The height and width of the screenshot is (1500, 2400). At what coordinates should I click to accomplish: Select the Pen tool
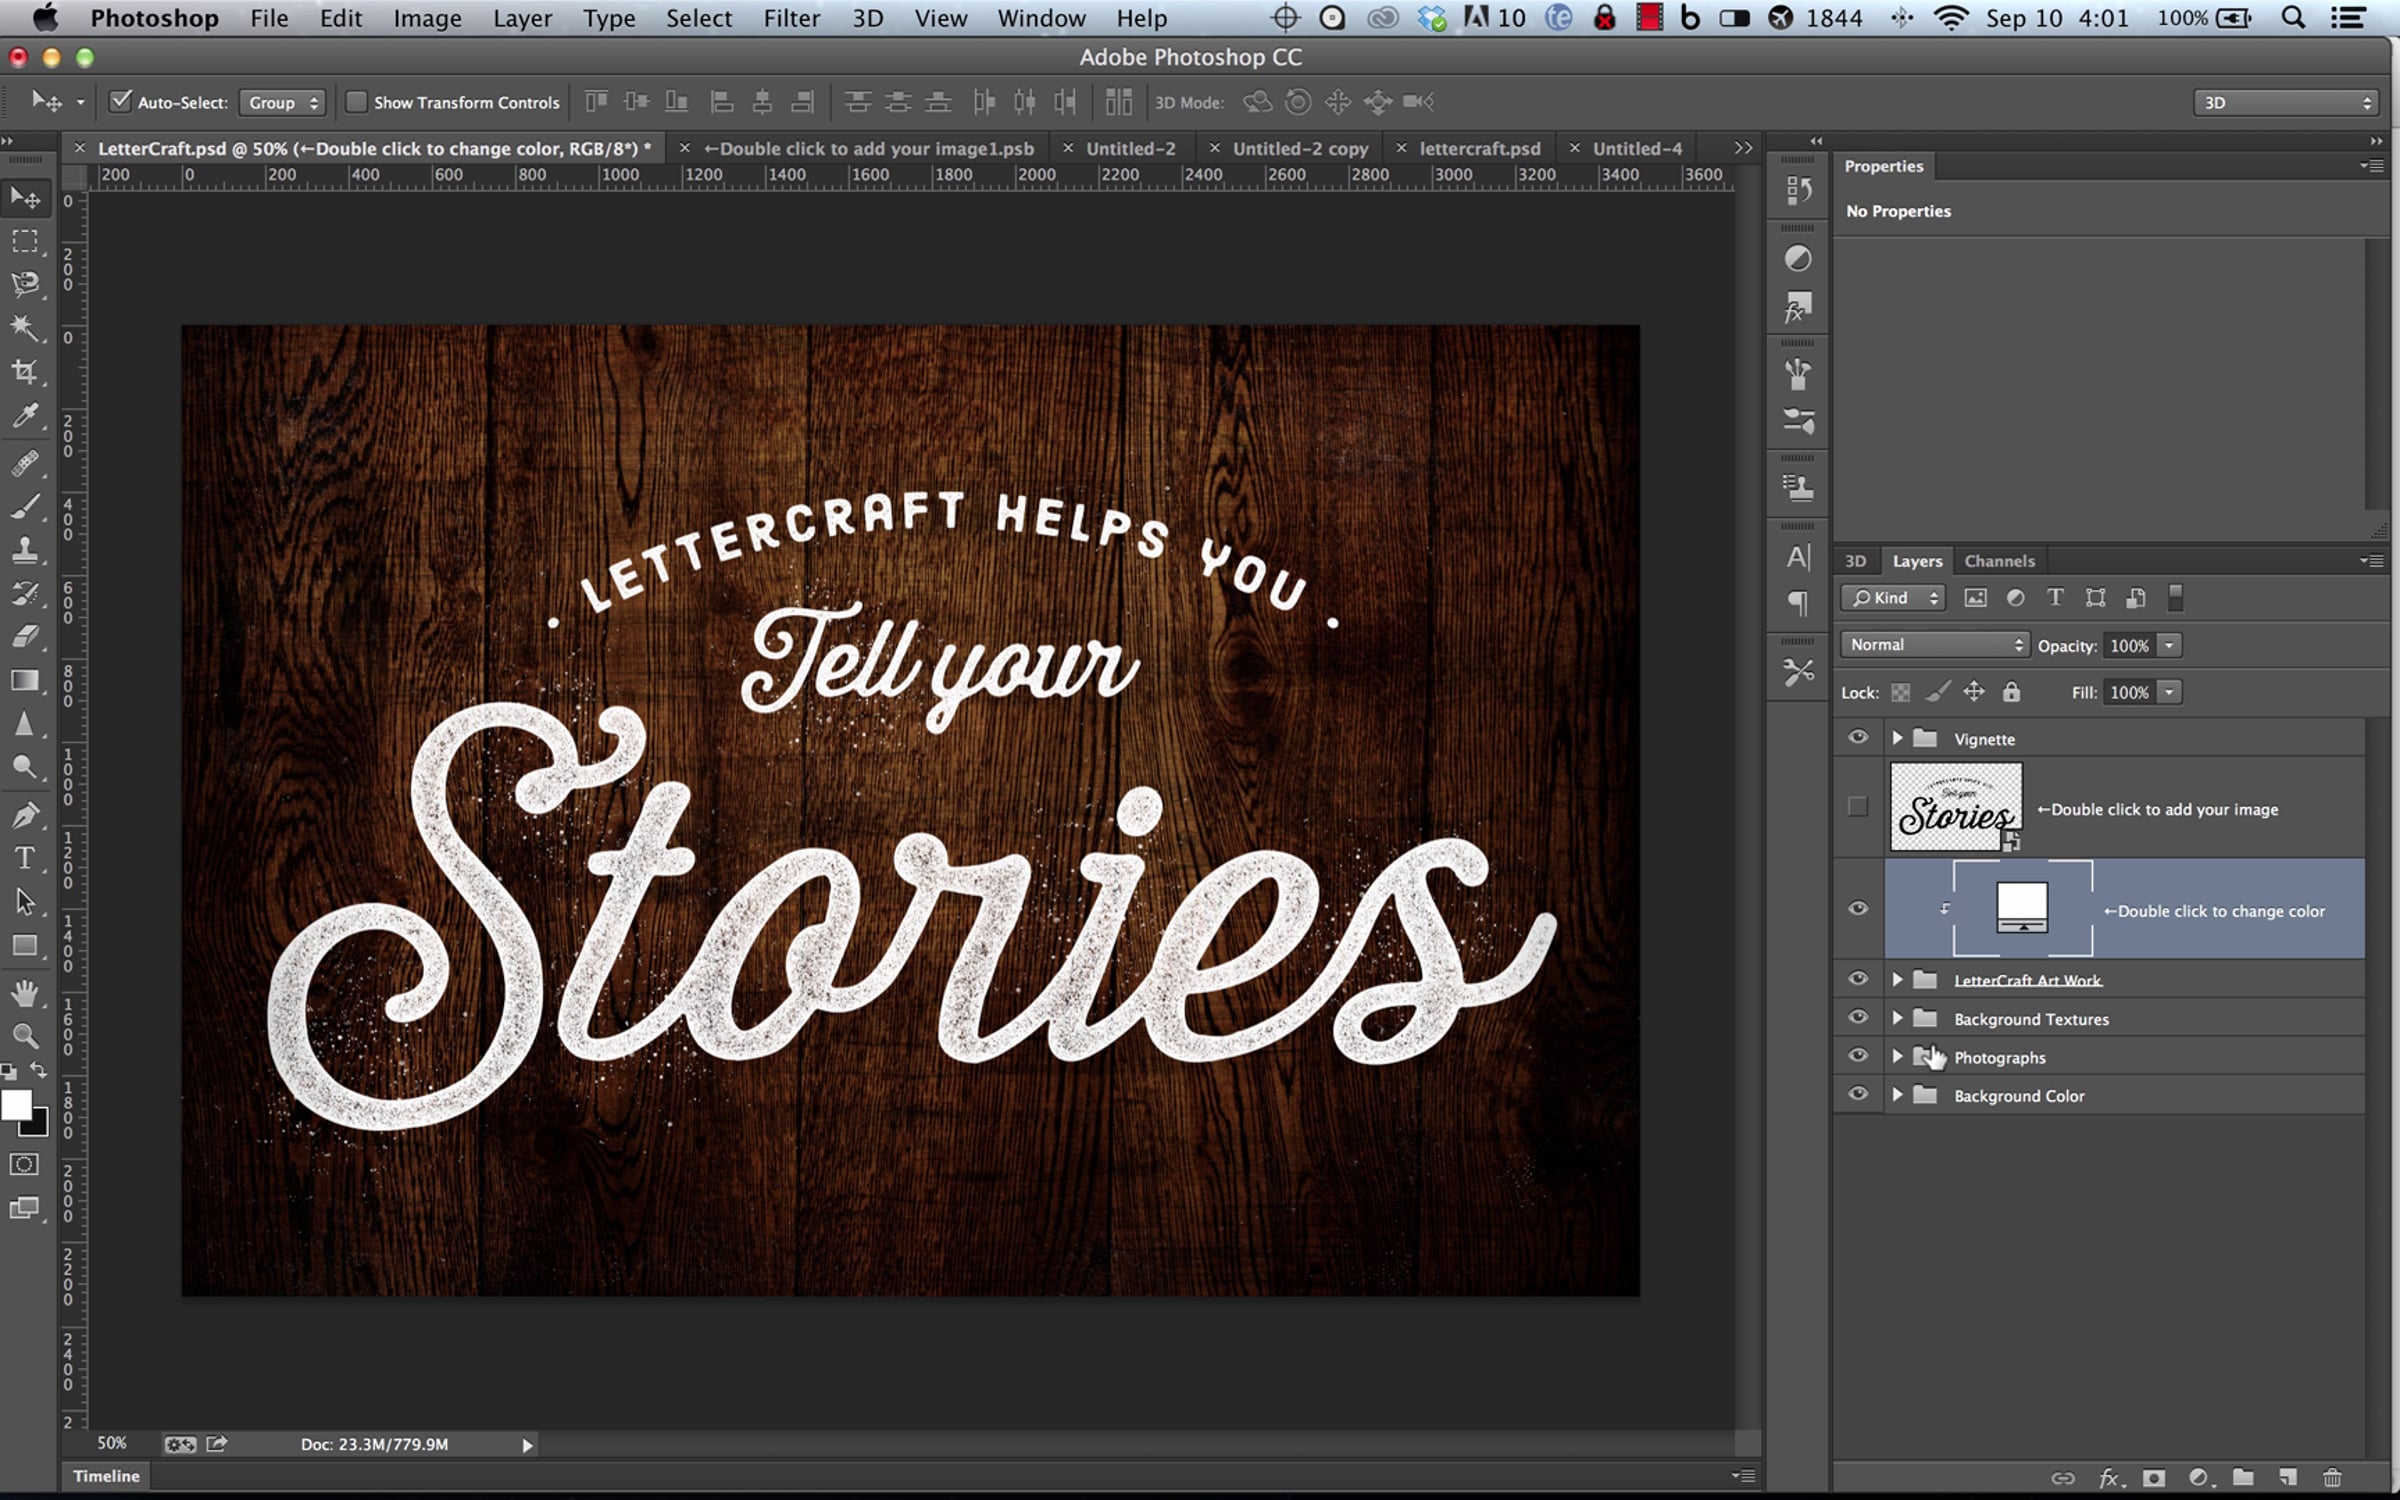coord(25,814)
